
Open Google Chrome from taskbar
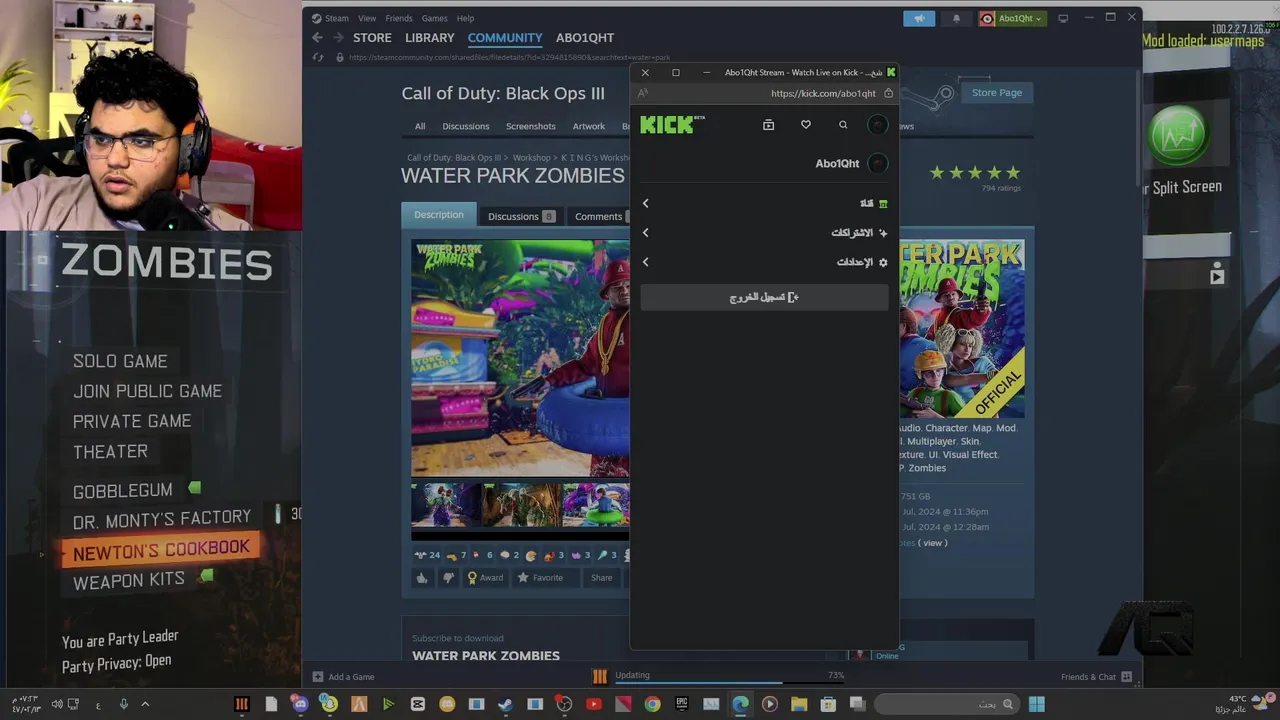tap(652, 704)
